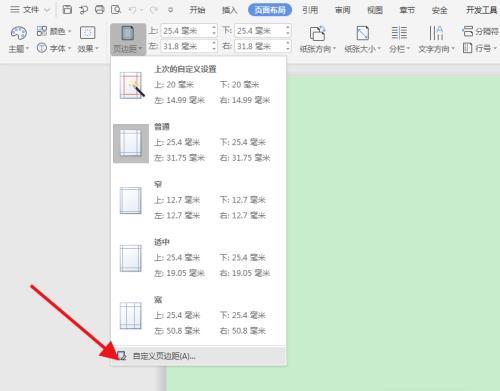
Task: Click the 页边距 margins button
Action: pyautogui.click(x=128, y=39)
